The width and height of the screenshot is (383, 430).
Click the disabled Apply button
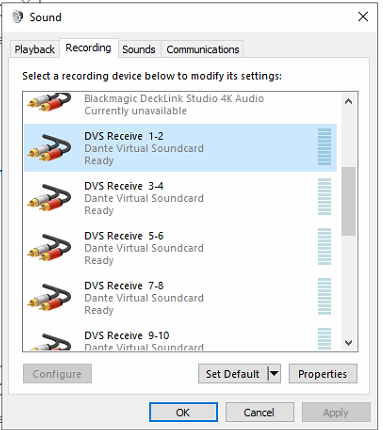(336, 412)
